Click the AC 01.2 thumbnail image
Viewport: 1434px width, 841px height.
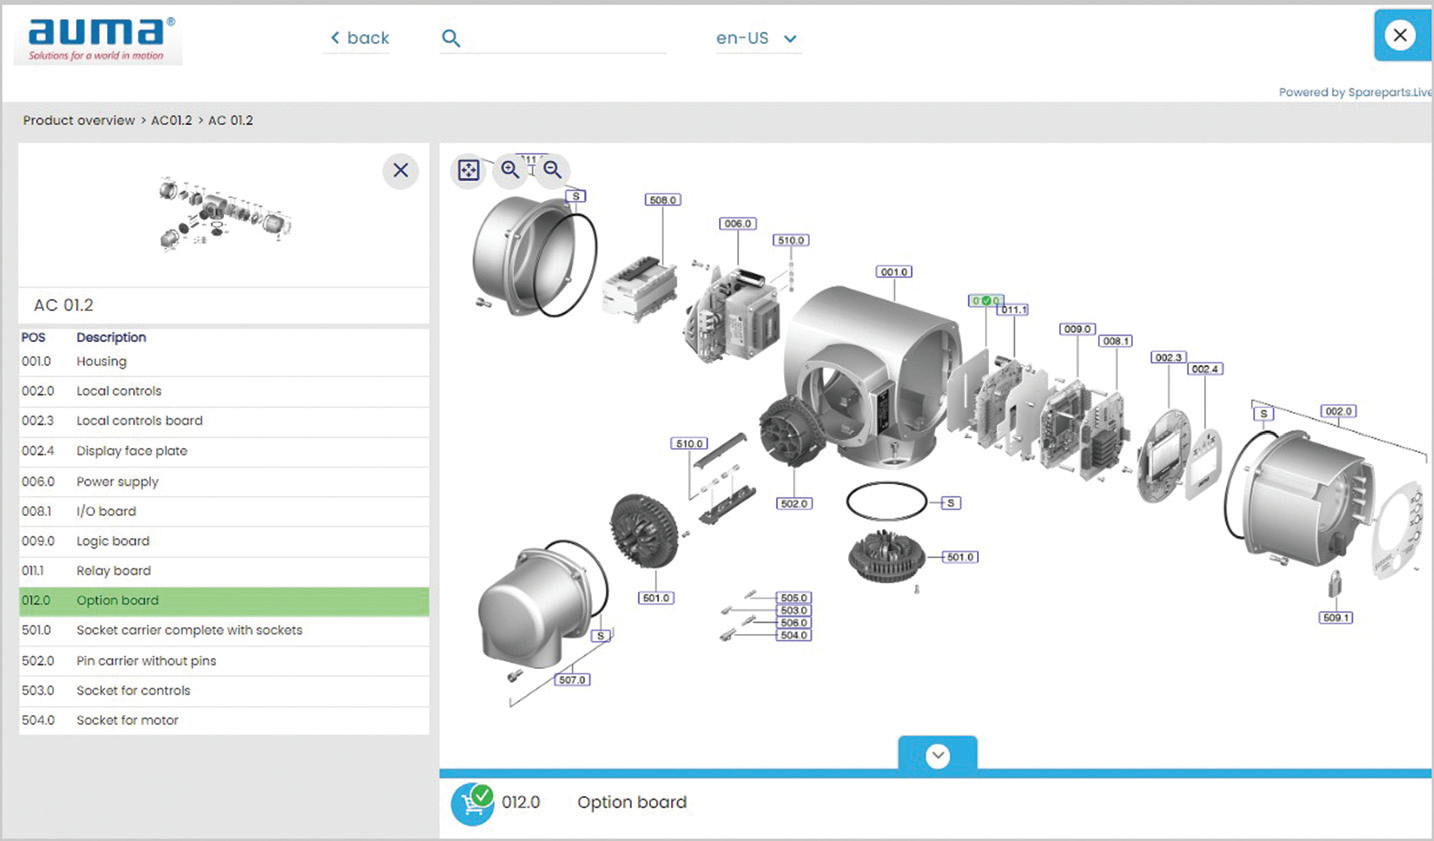(x=224, y=212)
